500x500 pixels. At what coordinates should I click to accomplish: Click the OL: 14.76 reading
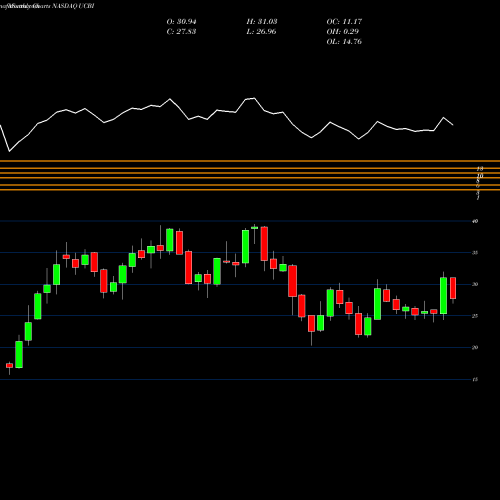pos(344,42)
